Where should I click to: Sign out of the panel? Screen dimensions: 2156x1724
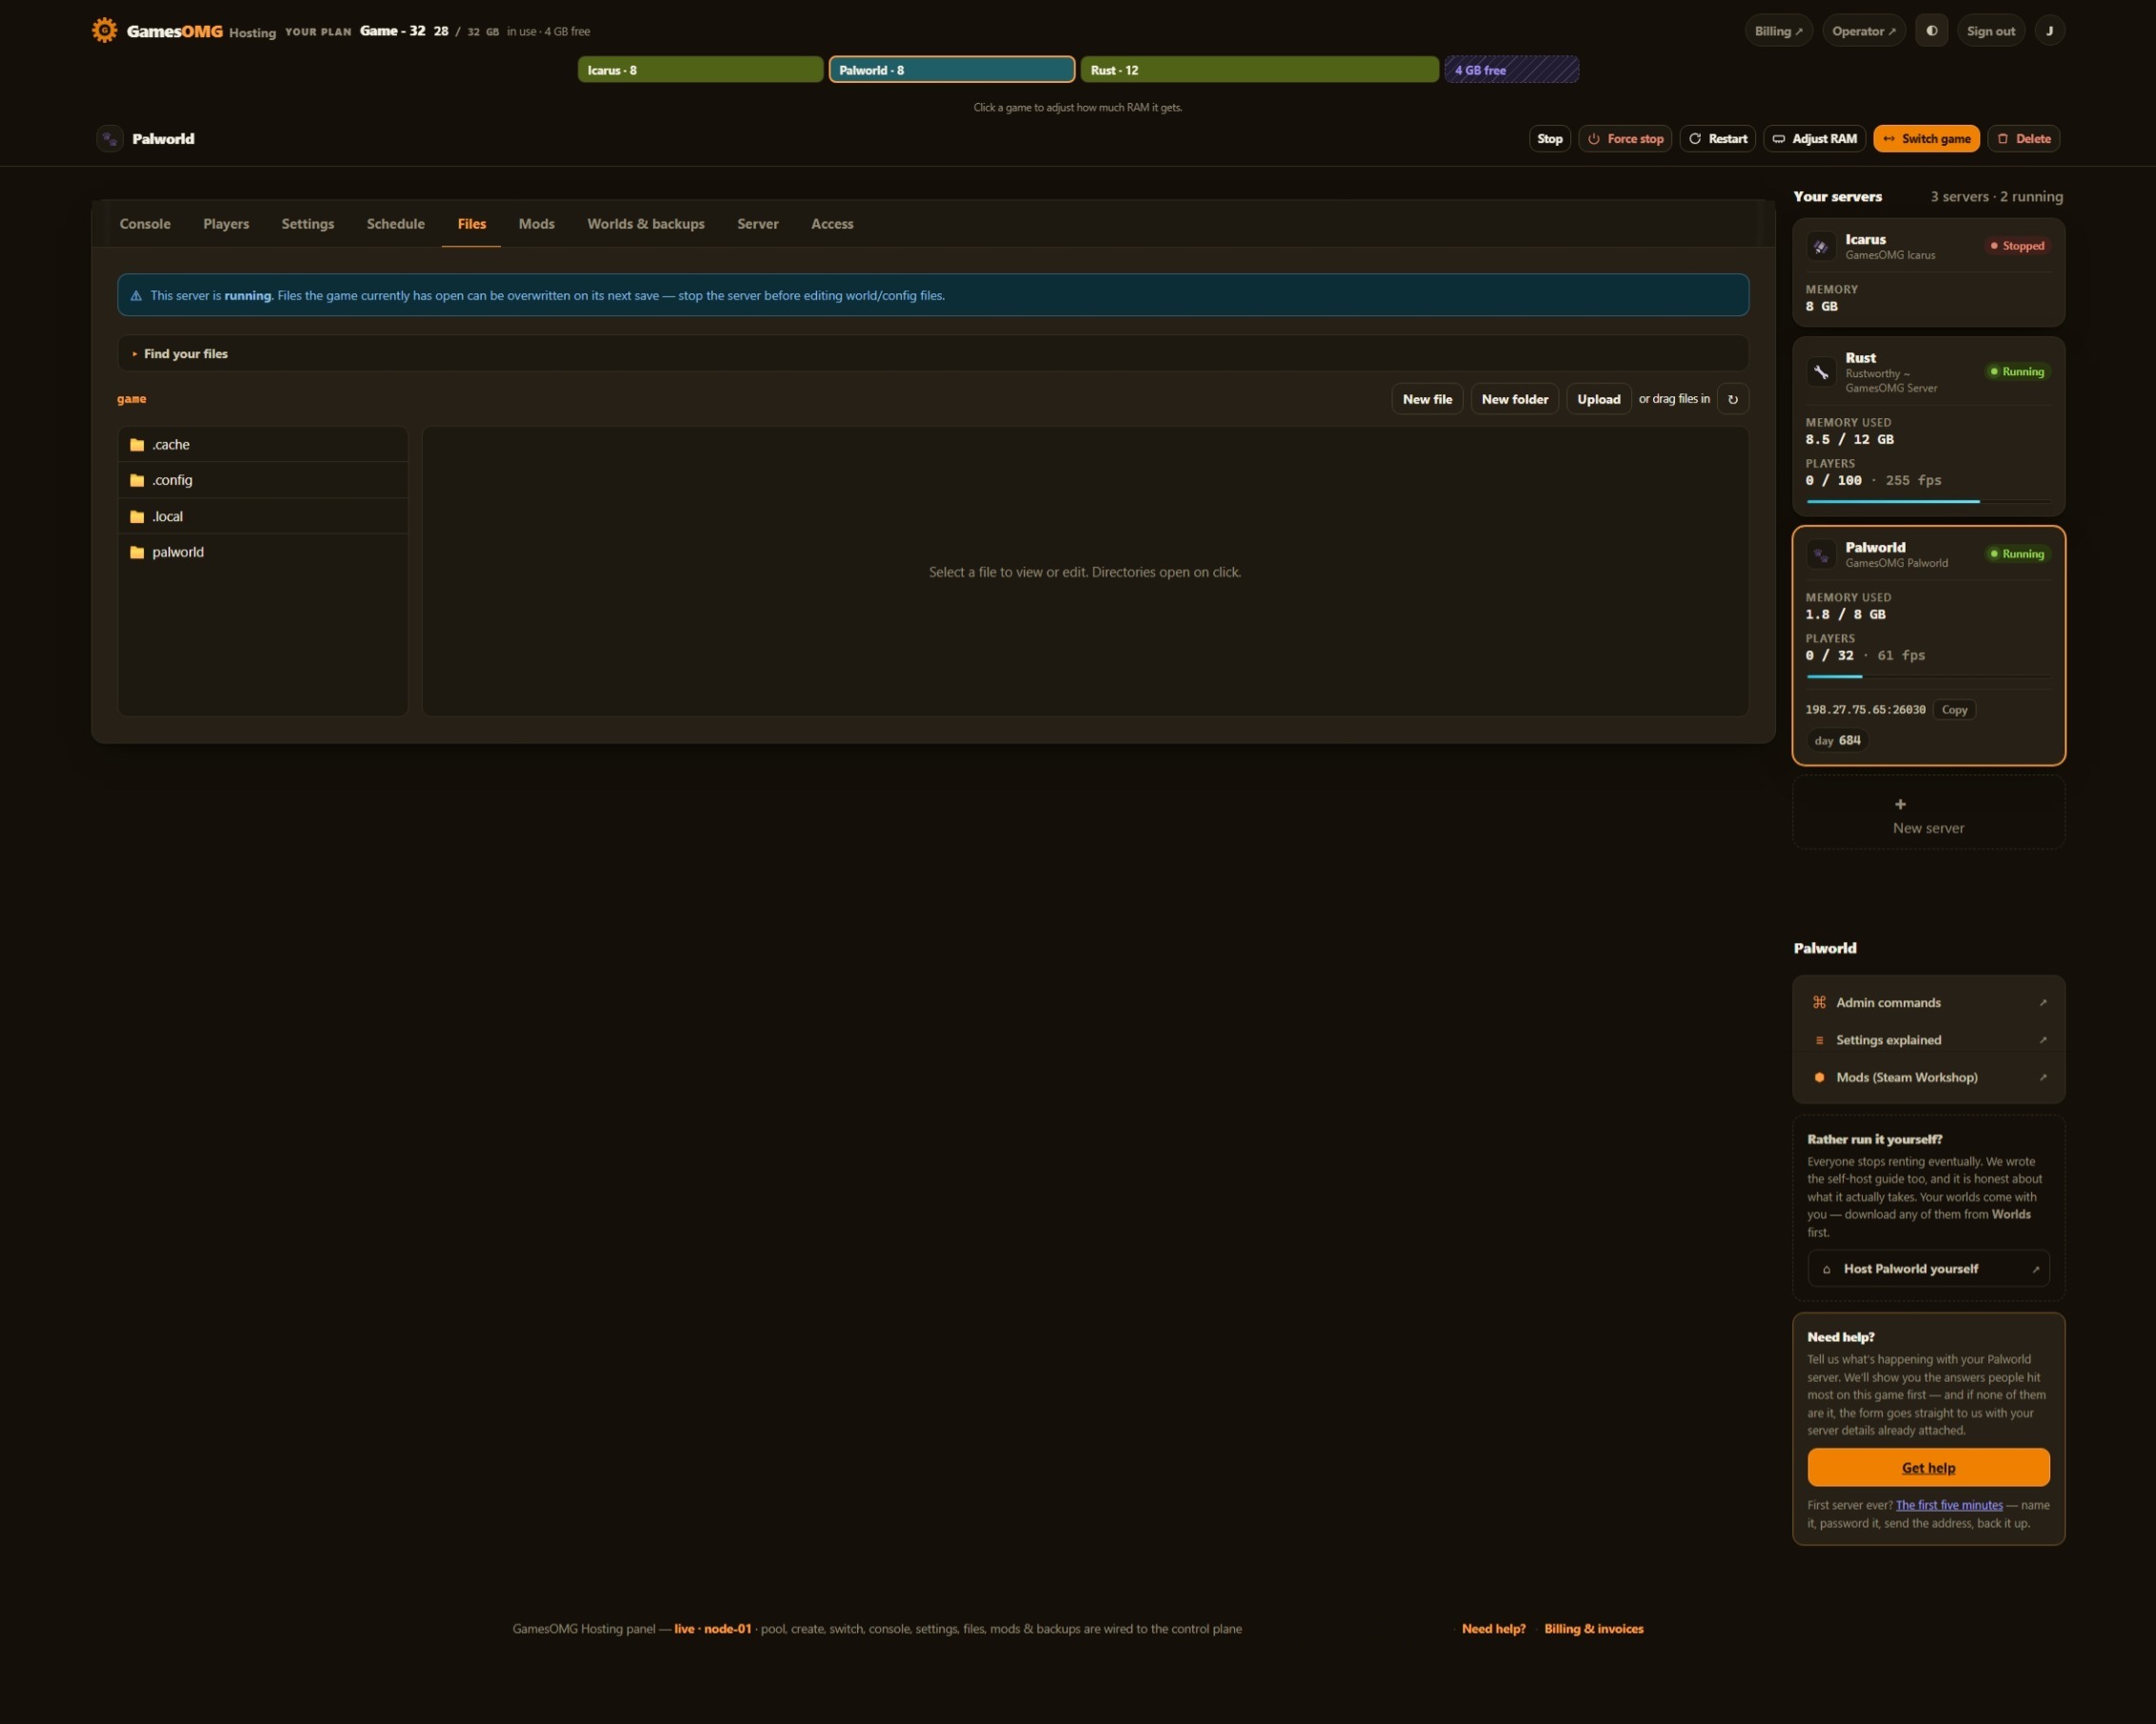coord(1990,31)
